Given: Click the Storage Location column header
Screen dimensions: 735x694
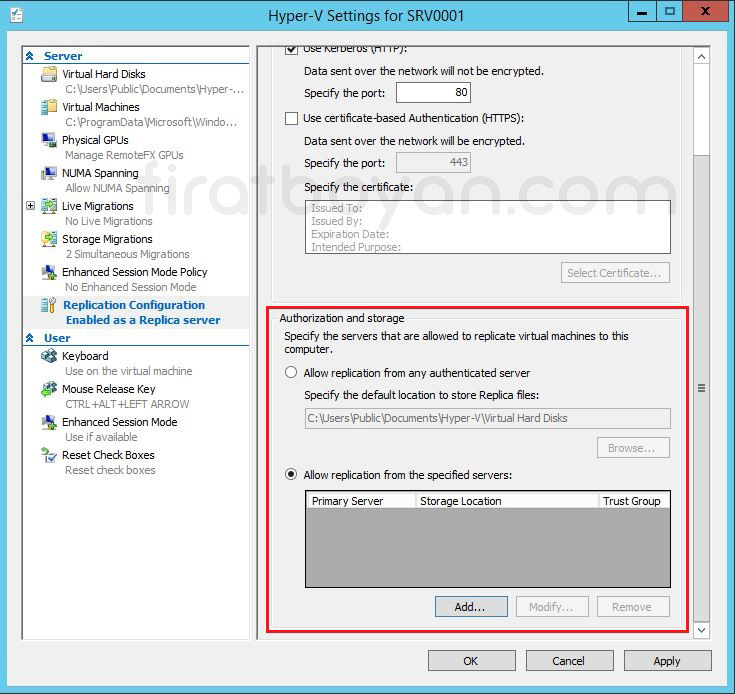Looking at the screenshot, I should pos(507,501).
